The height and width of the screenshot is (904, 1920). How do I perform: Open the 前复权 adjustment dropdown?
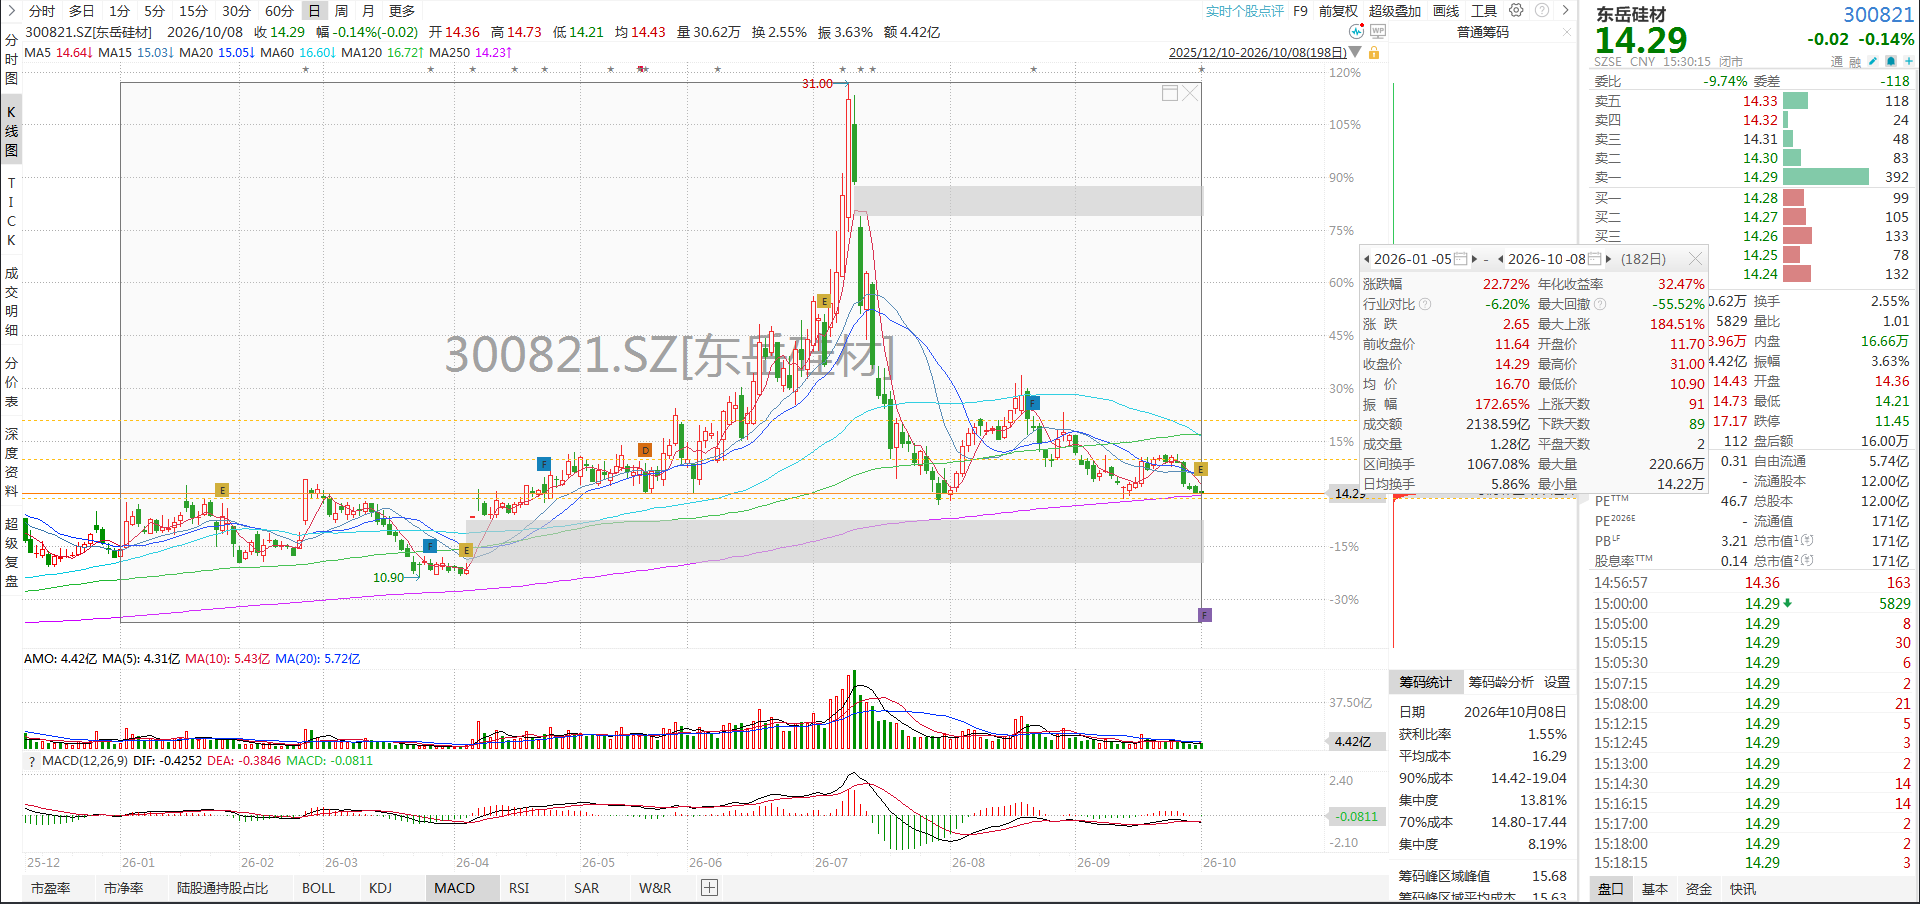(1338, 11)
